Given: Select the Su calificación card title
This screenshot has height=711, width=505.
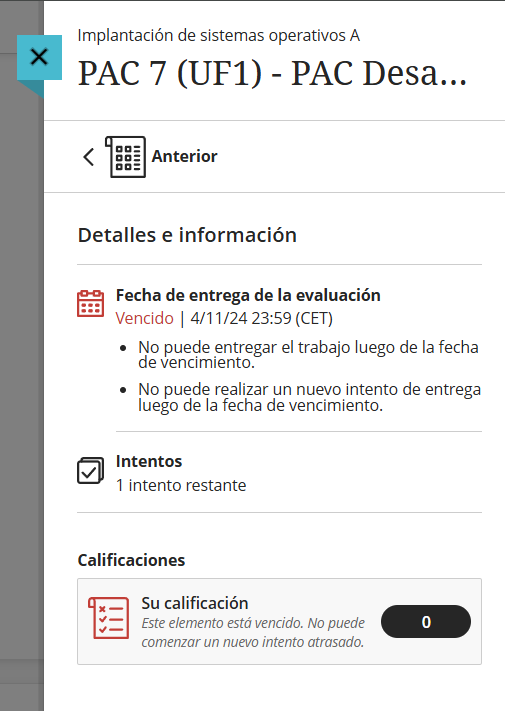Looking at the screenshot, I should (195, 603).
